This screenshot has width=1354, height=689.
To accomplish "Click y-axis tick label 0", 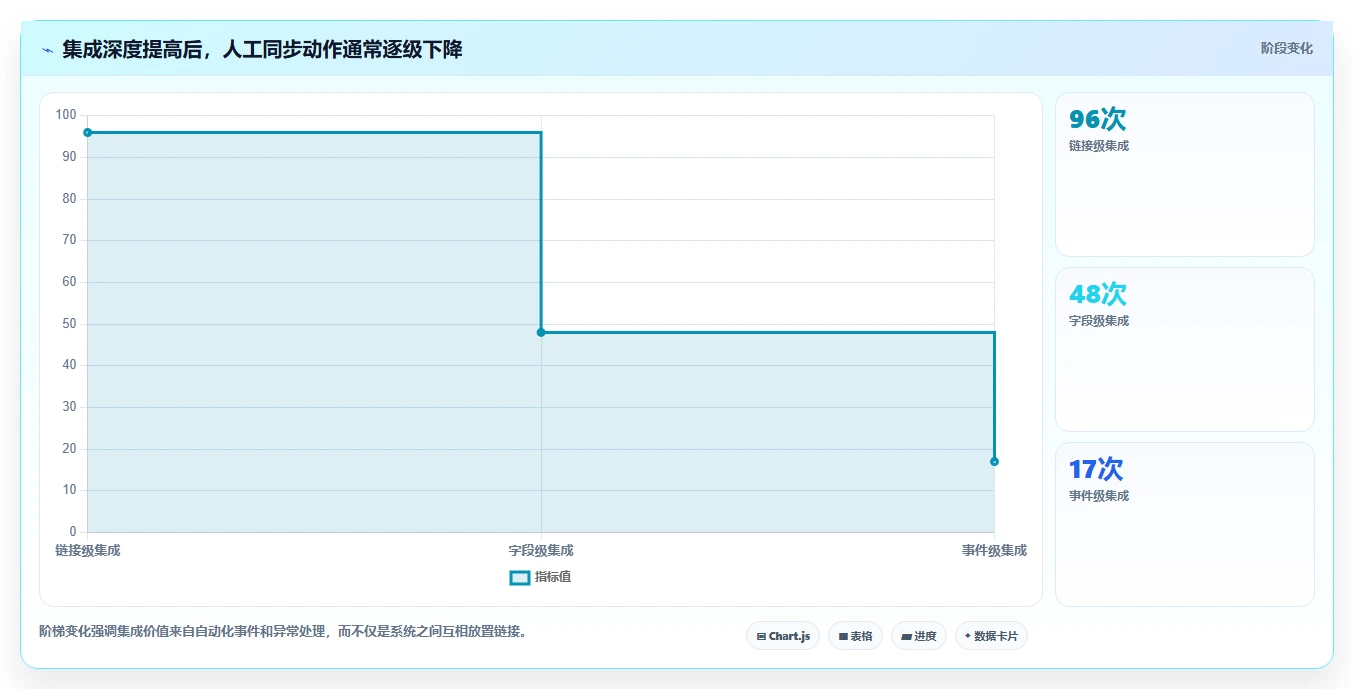I will coord(73,532).
